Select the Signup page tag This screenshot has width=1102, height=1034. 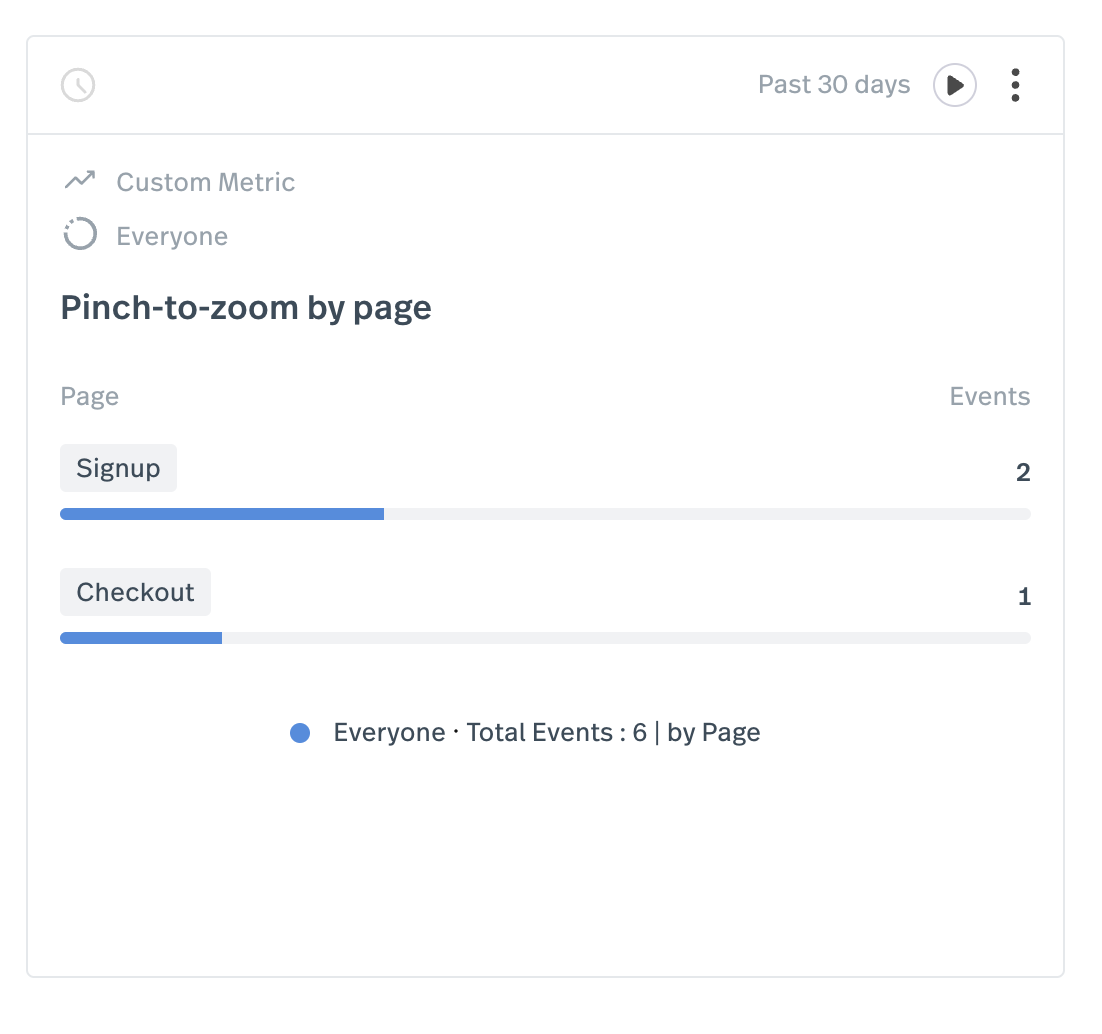tap(118, 468)
